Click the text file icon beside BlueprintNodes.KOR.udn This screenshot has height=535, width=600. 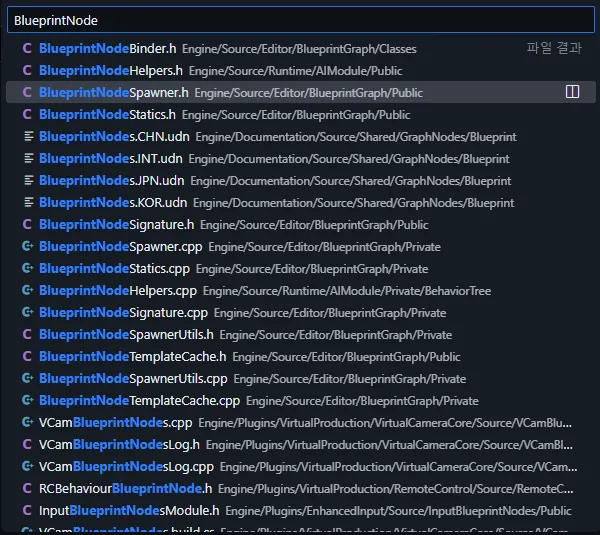coord(29,202)
